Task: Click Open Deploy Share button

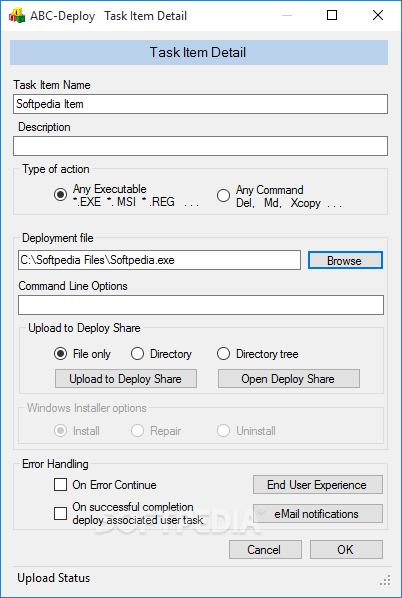Action: 289,379
